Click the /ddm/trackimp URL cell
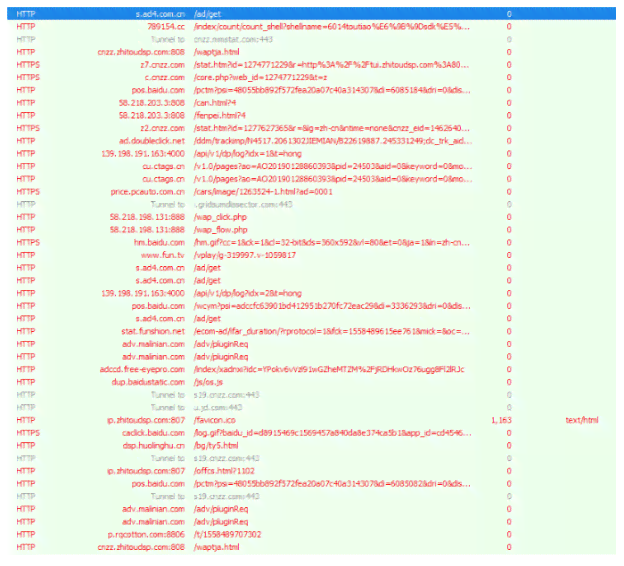The image size is (624, 566). point(333,141)
